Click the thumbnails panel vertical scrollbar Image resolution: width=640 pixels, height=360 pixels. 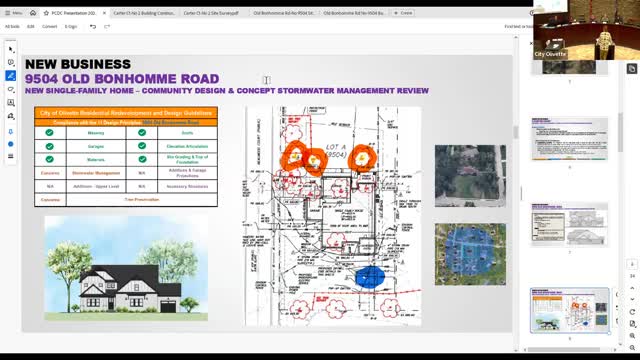click(x=620, y=133)
